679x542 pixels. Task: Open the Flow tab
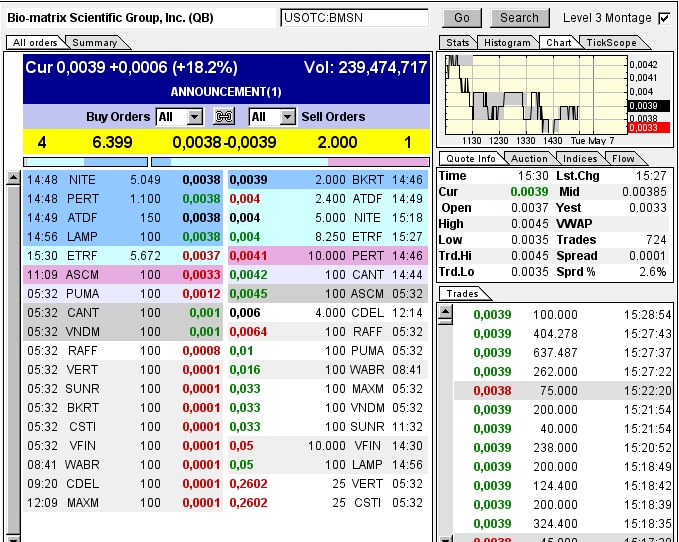coord(623,158)
